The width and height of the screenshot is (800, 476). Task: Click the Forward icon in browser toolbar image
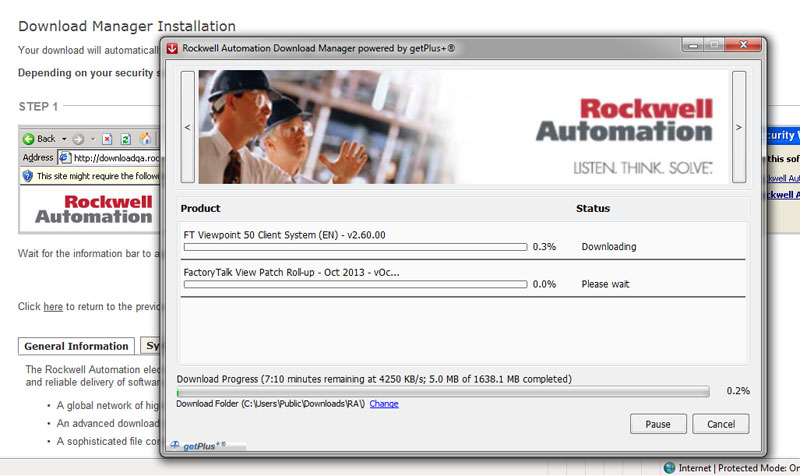click(78, 139)
